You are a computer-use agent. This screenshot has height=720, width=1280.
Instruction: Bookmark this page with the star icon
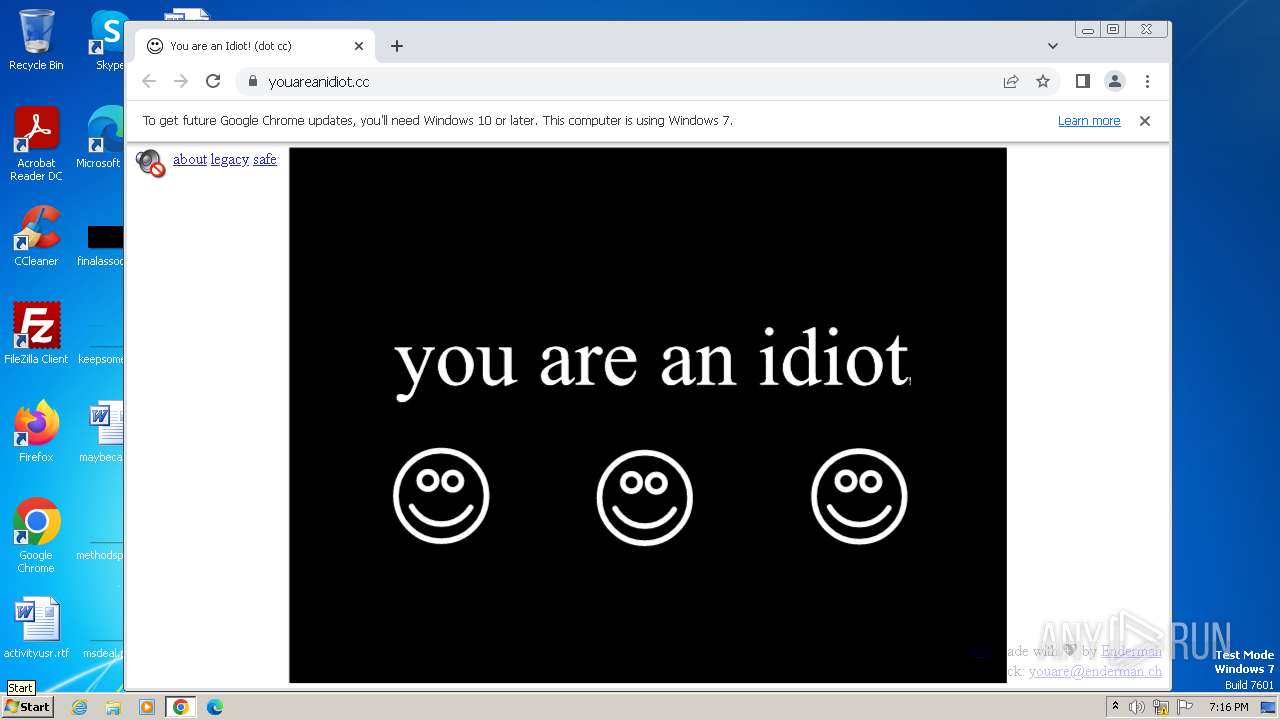(1043, 81)
